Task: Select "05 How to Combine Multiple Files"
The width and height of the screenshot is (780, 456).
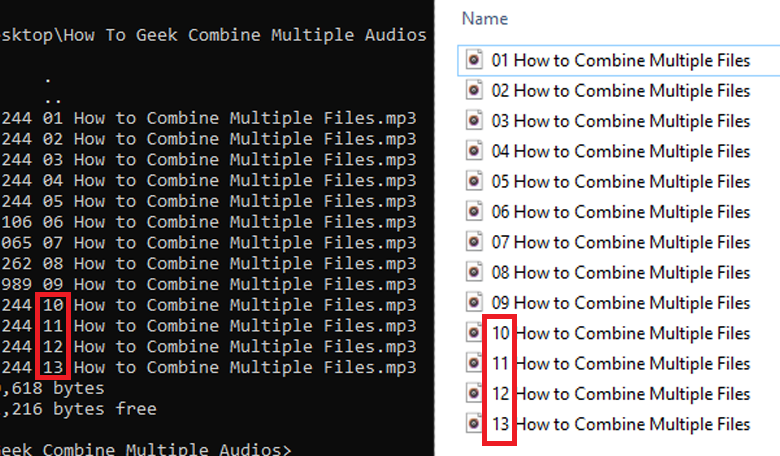Action: [620, 182]
